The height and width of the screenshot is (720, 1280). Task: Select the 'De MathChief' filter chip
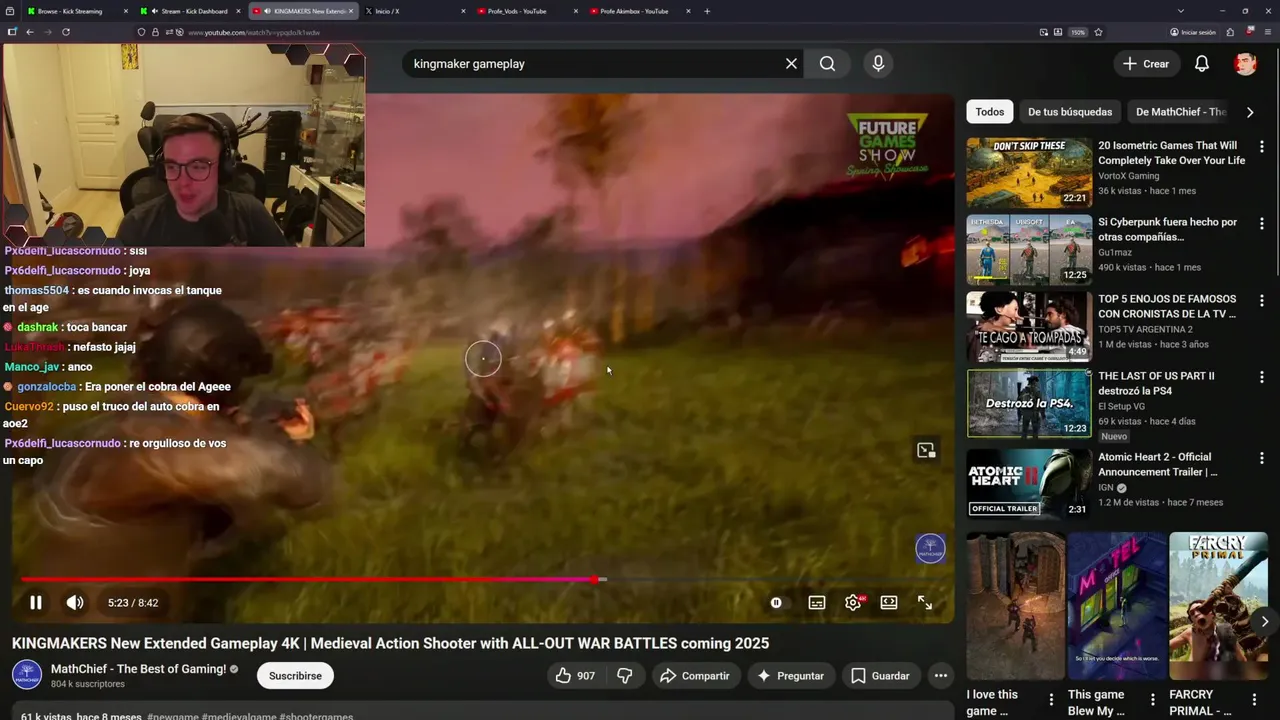click(x=1181, y=112)
